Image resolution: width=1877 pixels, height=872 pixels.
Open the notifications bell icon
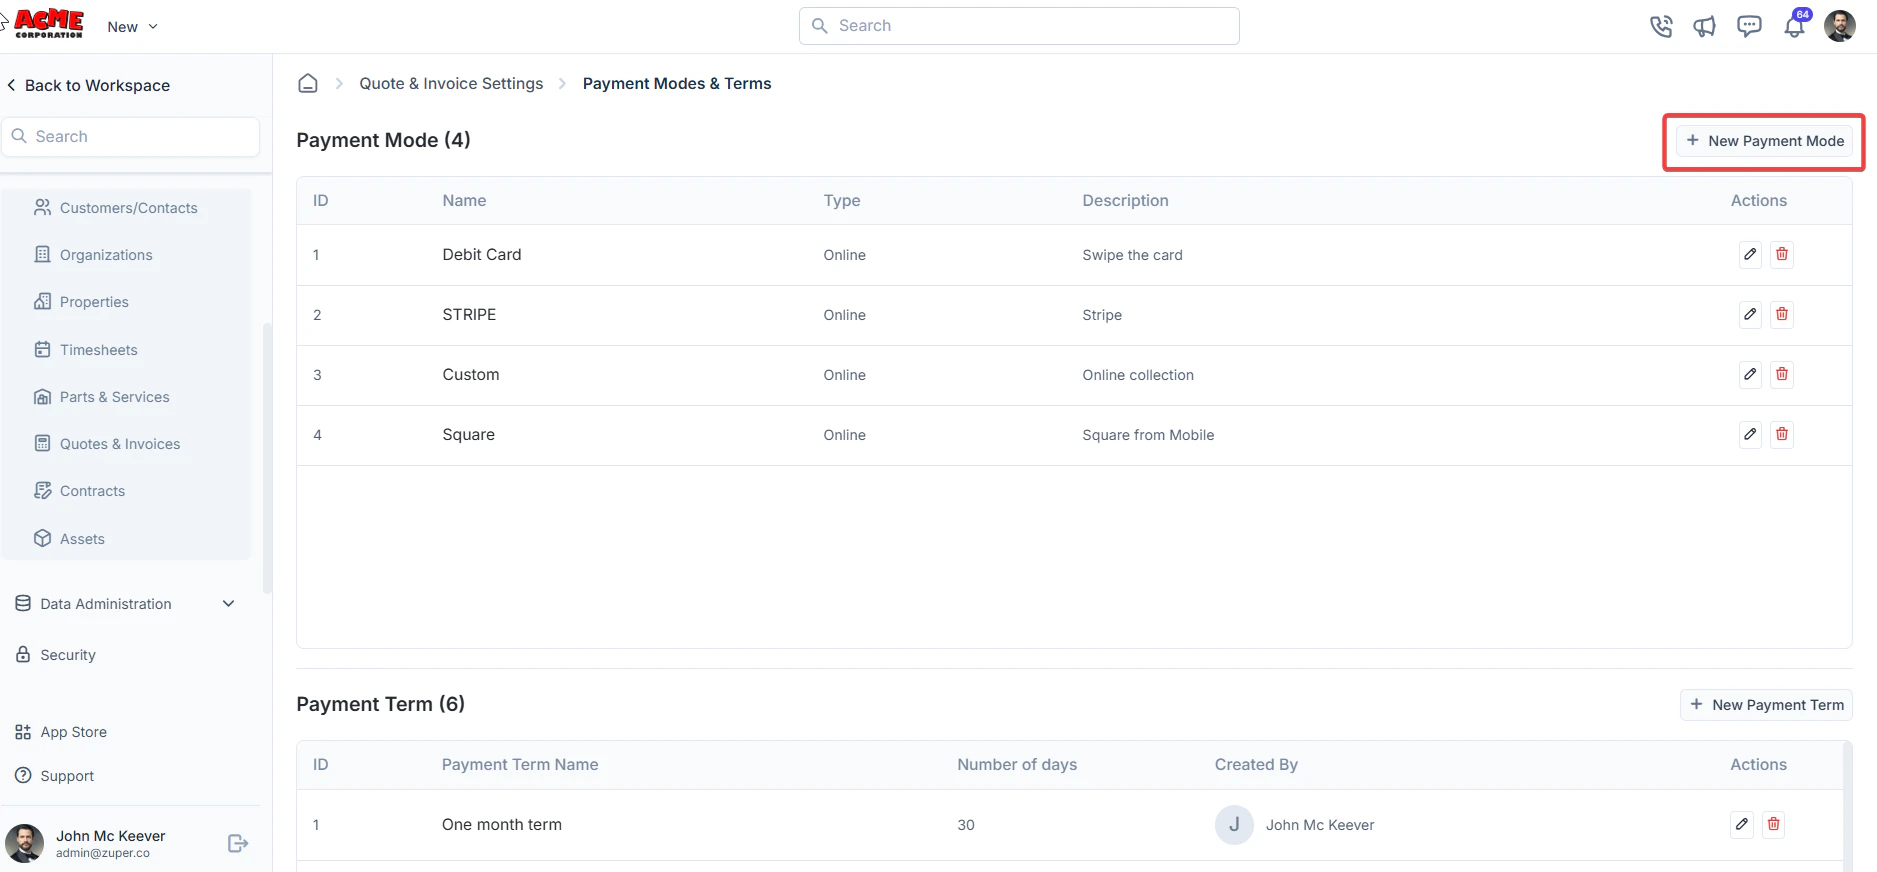pyautogui.click(x=1795, y=26)
